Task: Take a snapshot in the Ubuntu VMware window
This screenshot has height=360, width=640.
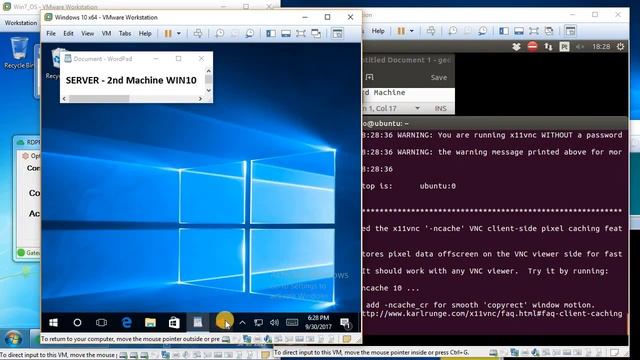Action: pos(453,31)
